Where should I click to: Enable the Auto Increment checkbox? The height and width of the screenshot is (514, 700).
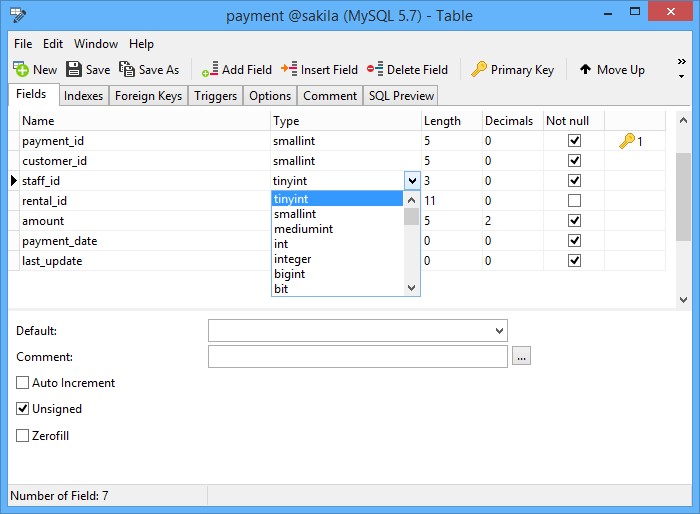(x=23, y=383)
